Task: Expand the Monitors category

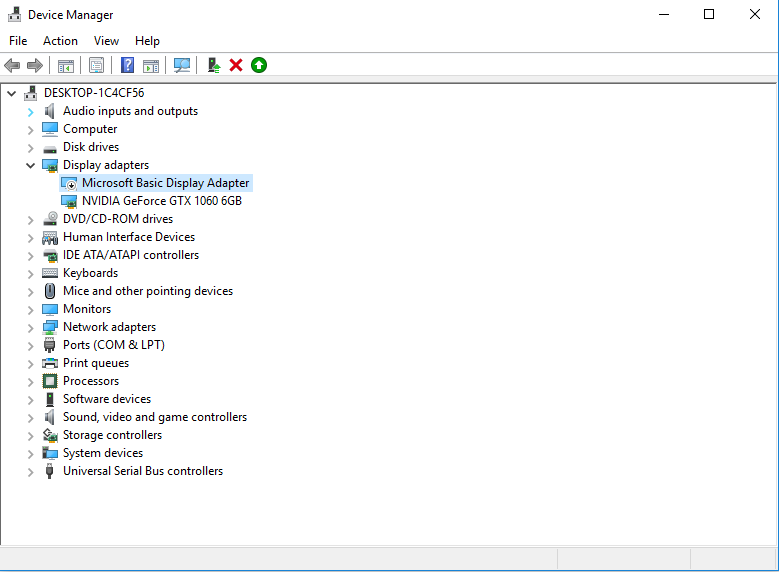Action: click(x=30, y=310)
